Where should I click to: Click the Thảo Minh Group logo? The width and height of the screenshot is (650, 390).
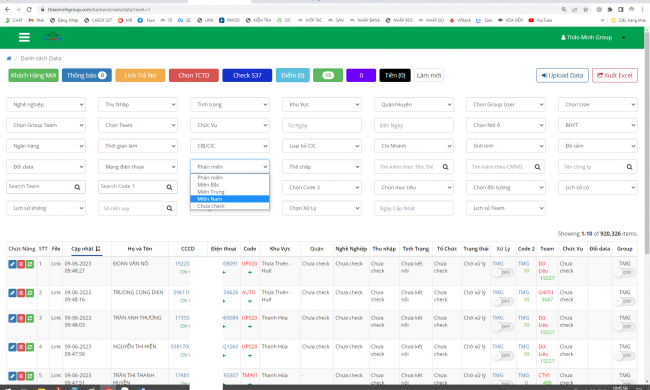point(53,38)
